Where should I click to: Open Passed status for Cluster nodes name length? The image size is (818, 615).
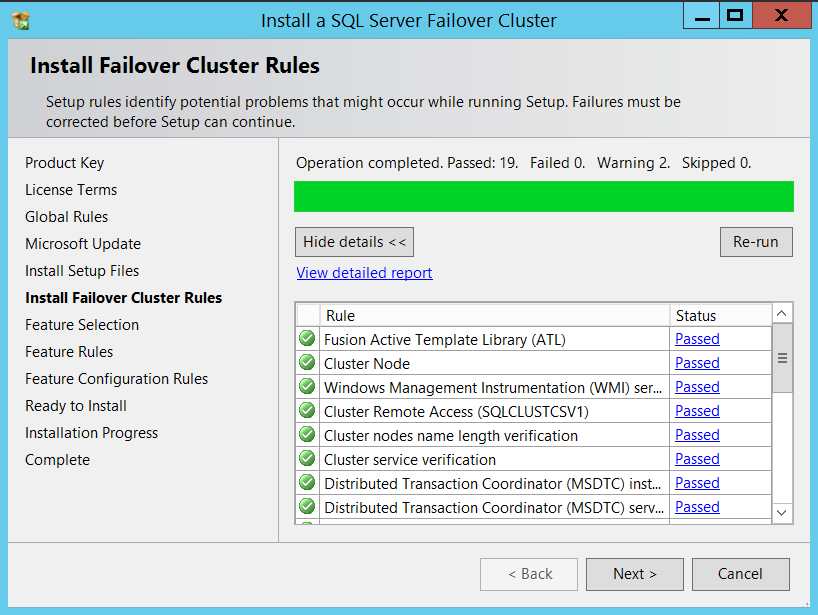(697, 435)
